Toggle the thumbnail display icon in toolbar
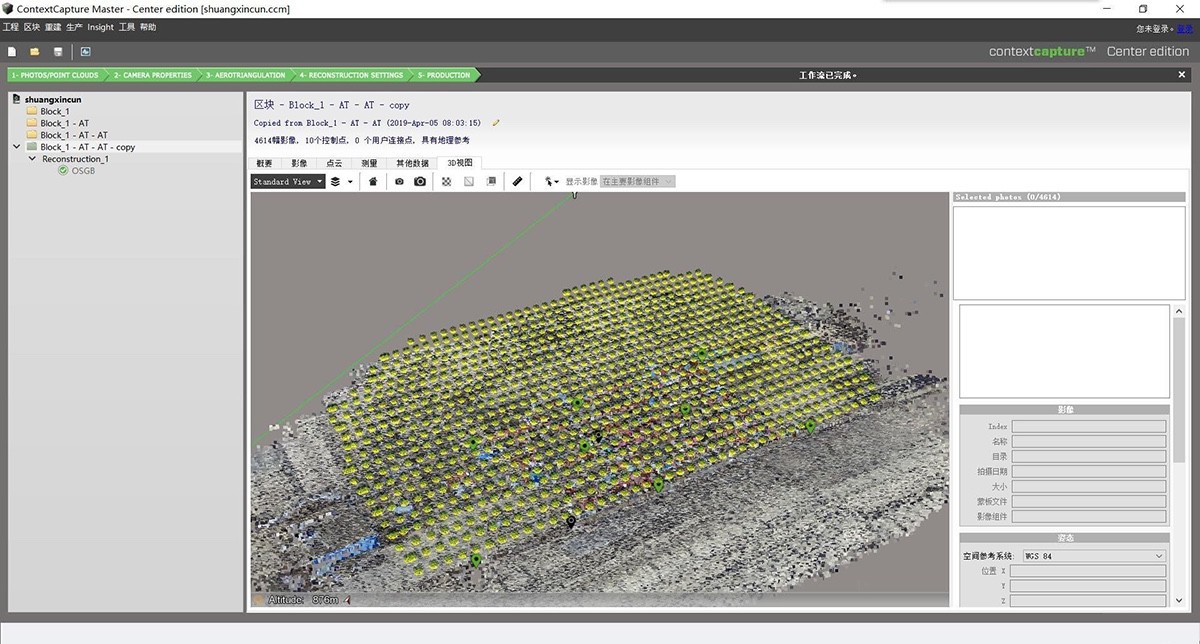This screenshot has width=1200, height=644. (490, 181)
